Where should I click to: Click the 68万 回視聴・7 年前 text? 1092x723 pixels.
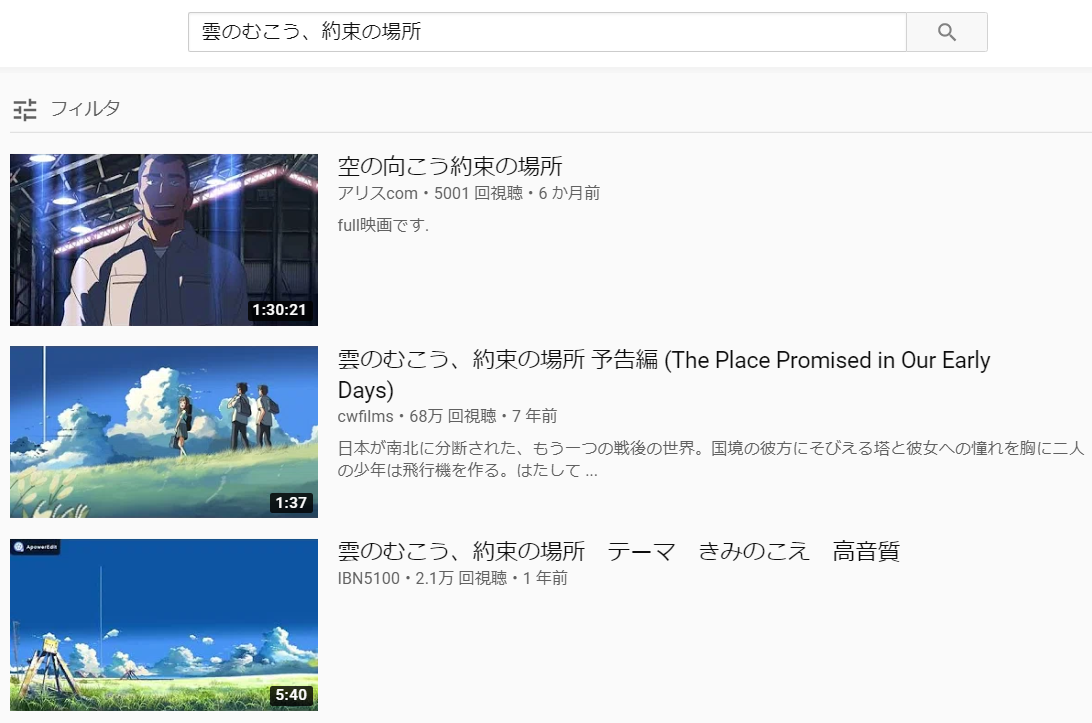pos(483,417)
